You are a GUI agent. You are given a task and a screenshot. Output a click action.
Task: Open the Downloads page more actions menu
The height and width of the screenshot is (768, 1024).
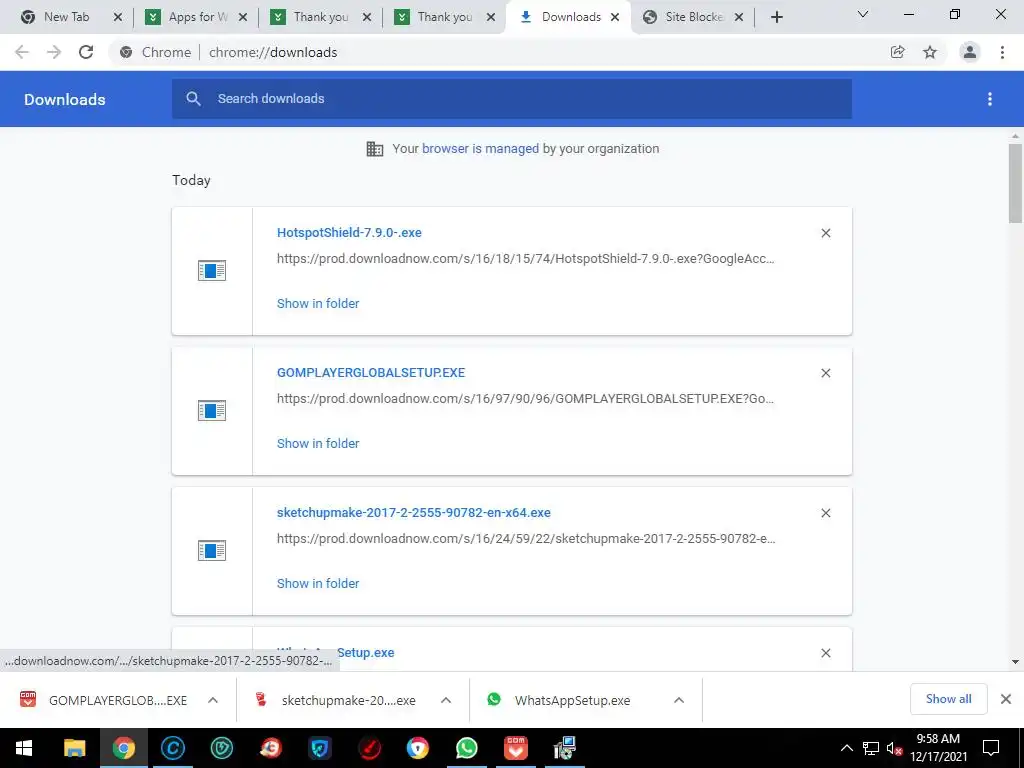[x=989, y=99]
